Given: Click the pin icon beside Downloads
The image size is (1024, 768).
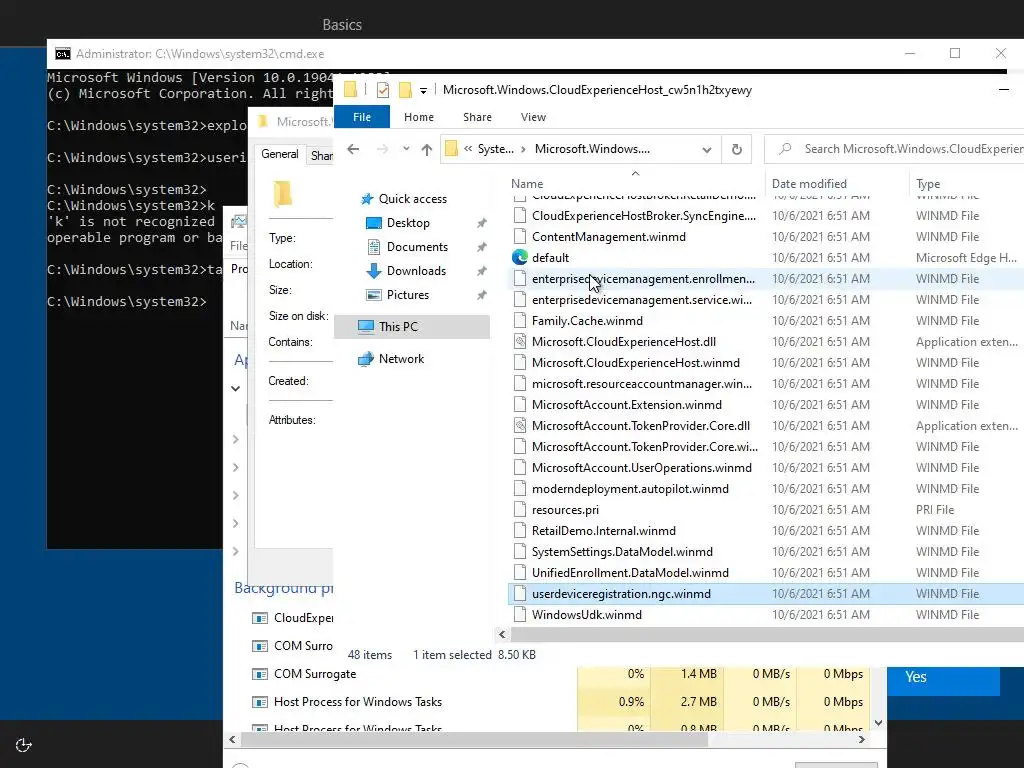Looking at the screenshot, I should (481, 271).
